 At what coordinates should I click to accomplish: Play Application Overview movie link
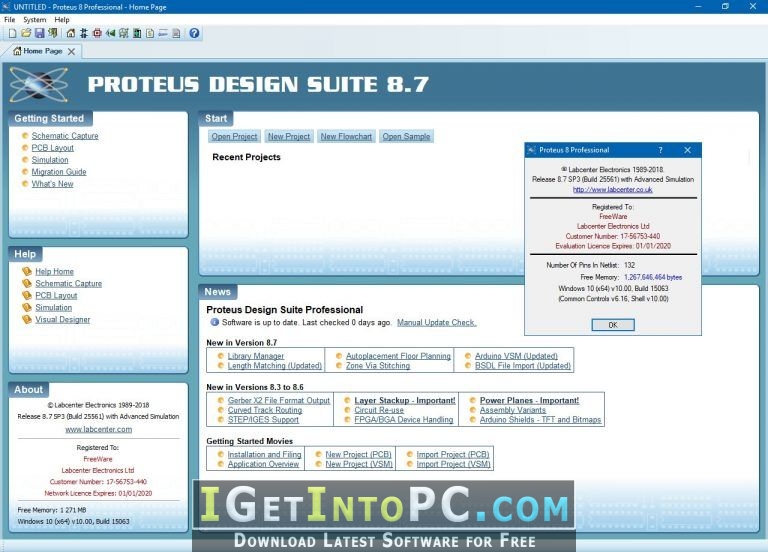pyautogui.click(x=263, y=464)
